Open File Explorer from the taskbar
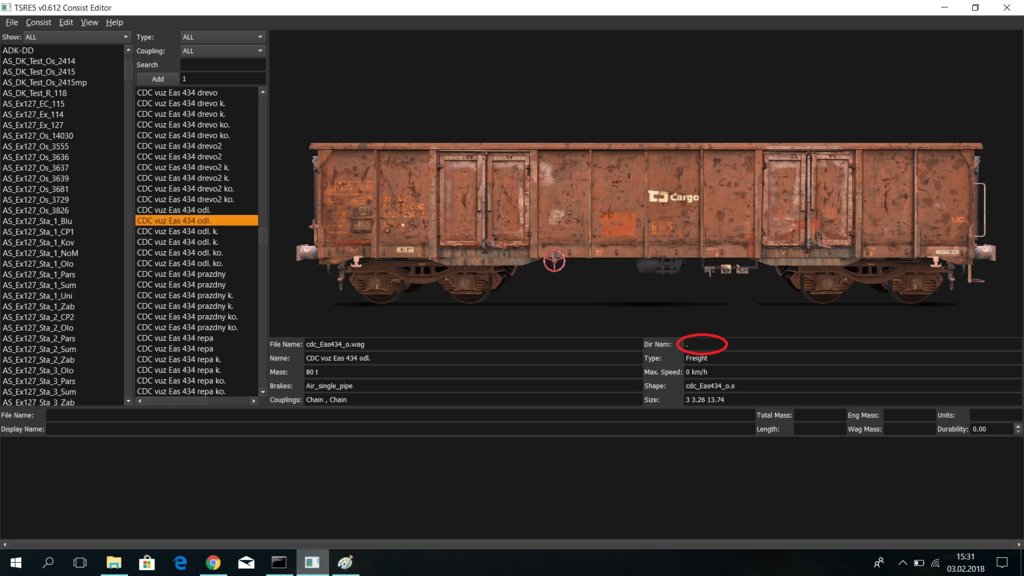The height and width of the screenshot is (576, 1024). click(113, 563)
